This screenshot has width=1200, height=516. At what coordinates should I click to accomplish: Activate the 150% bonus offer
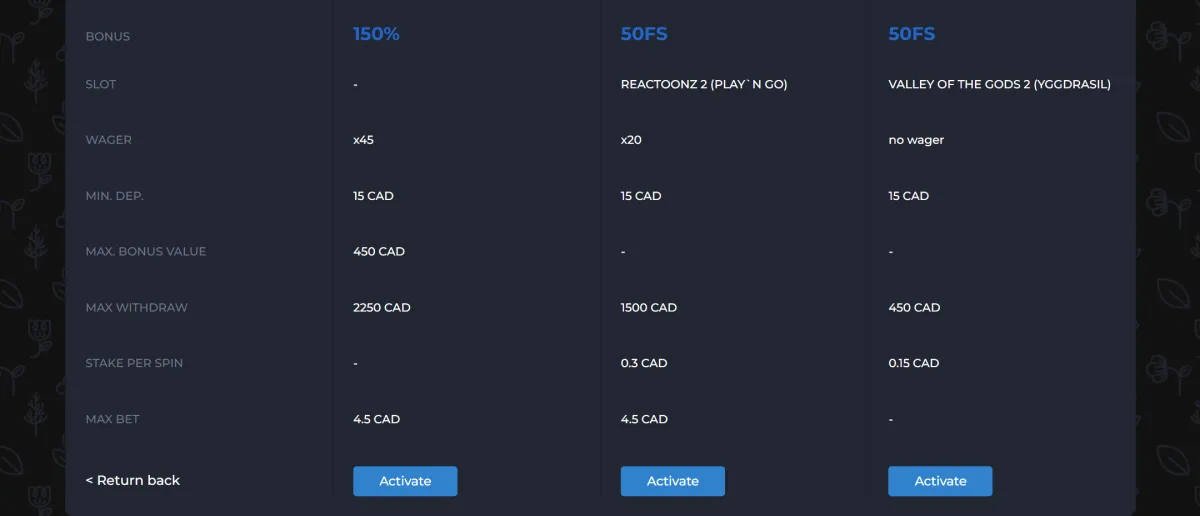click(x=405, y=481)
